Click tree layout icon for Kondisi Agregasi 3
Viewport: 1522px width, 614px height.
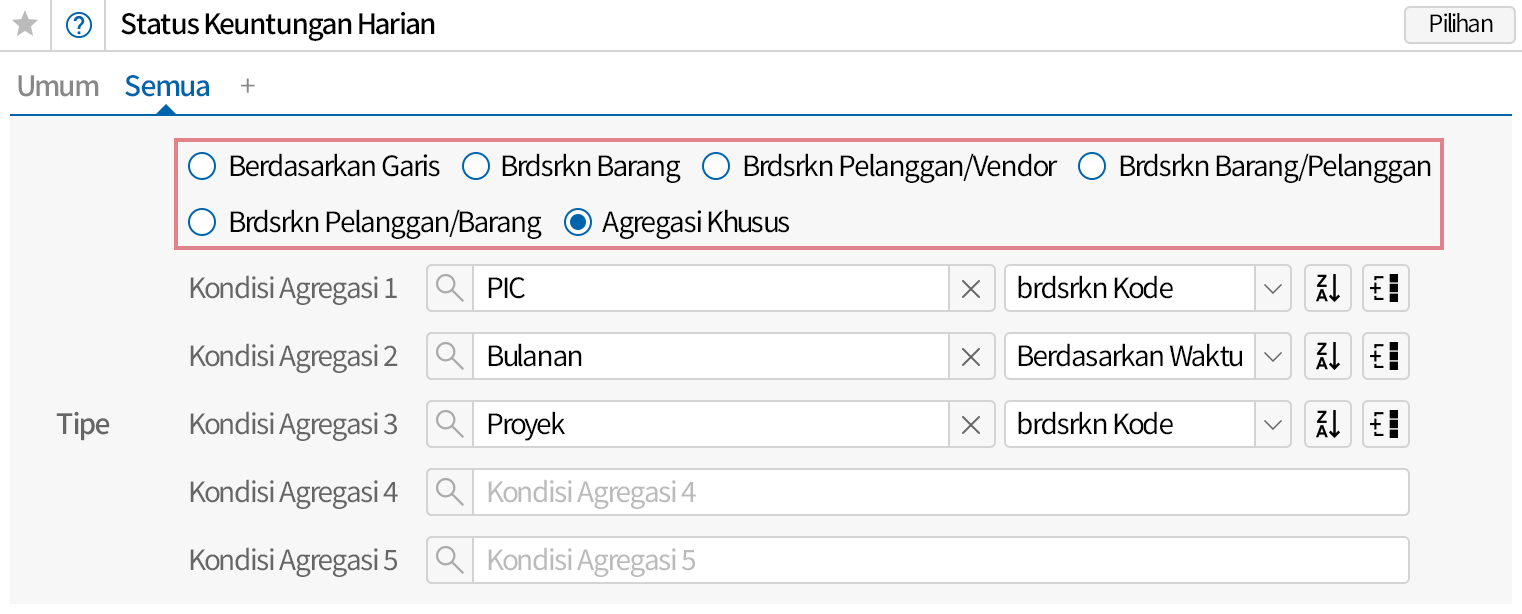1385,425
